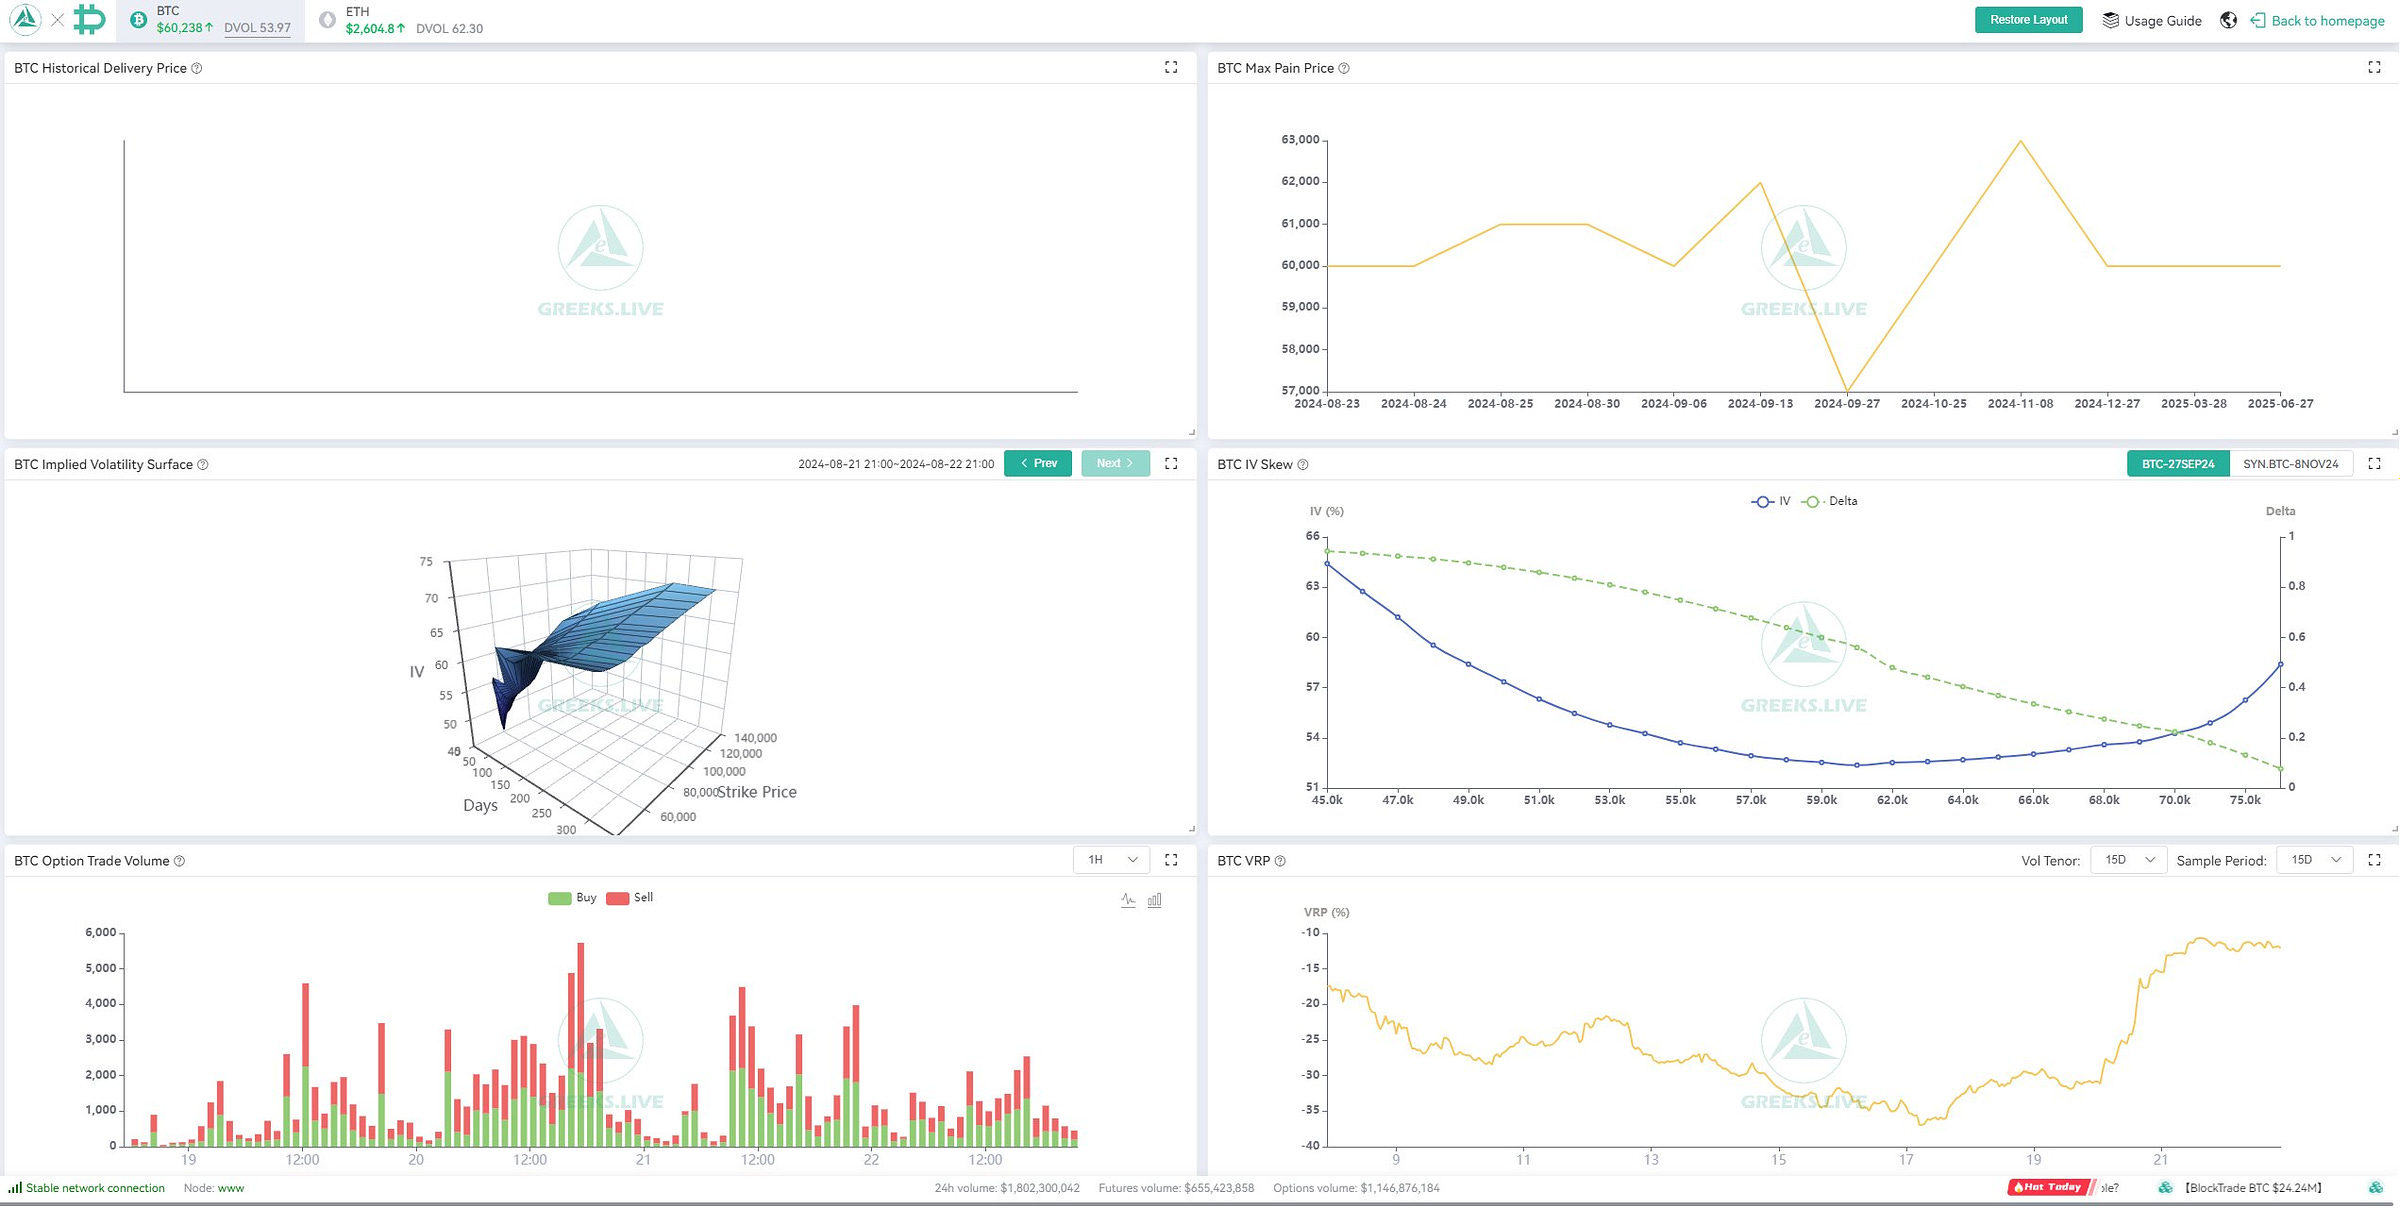Open language selector globe icon
Viewport: 2400px width, 1209px height.
tap(2228, 20)
